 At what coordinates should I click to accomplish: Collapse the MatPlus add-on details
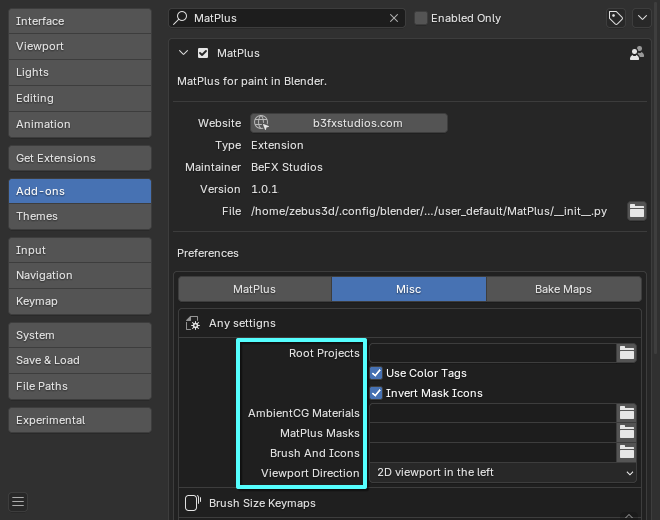click(x=183, y=53)
